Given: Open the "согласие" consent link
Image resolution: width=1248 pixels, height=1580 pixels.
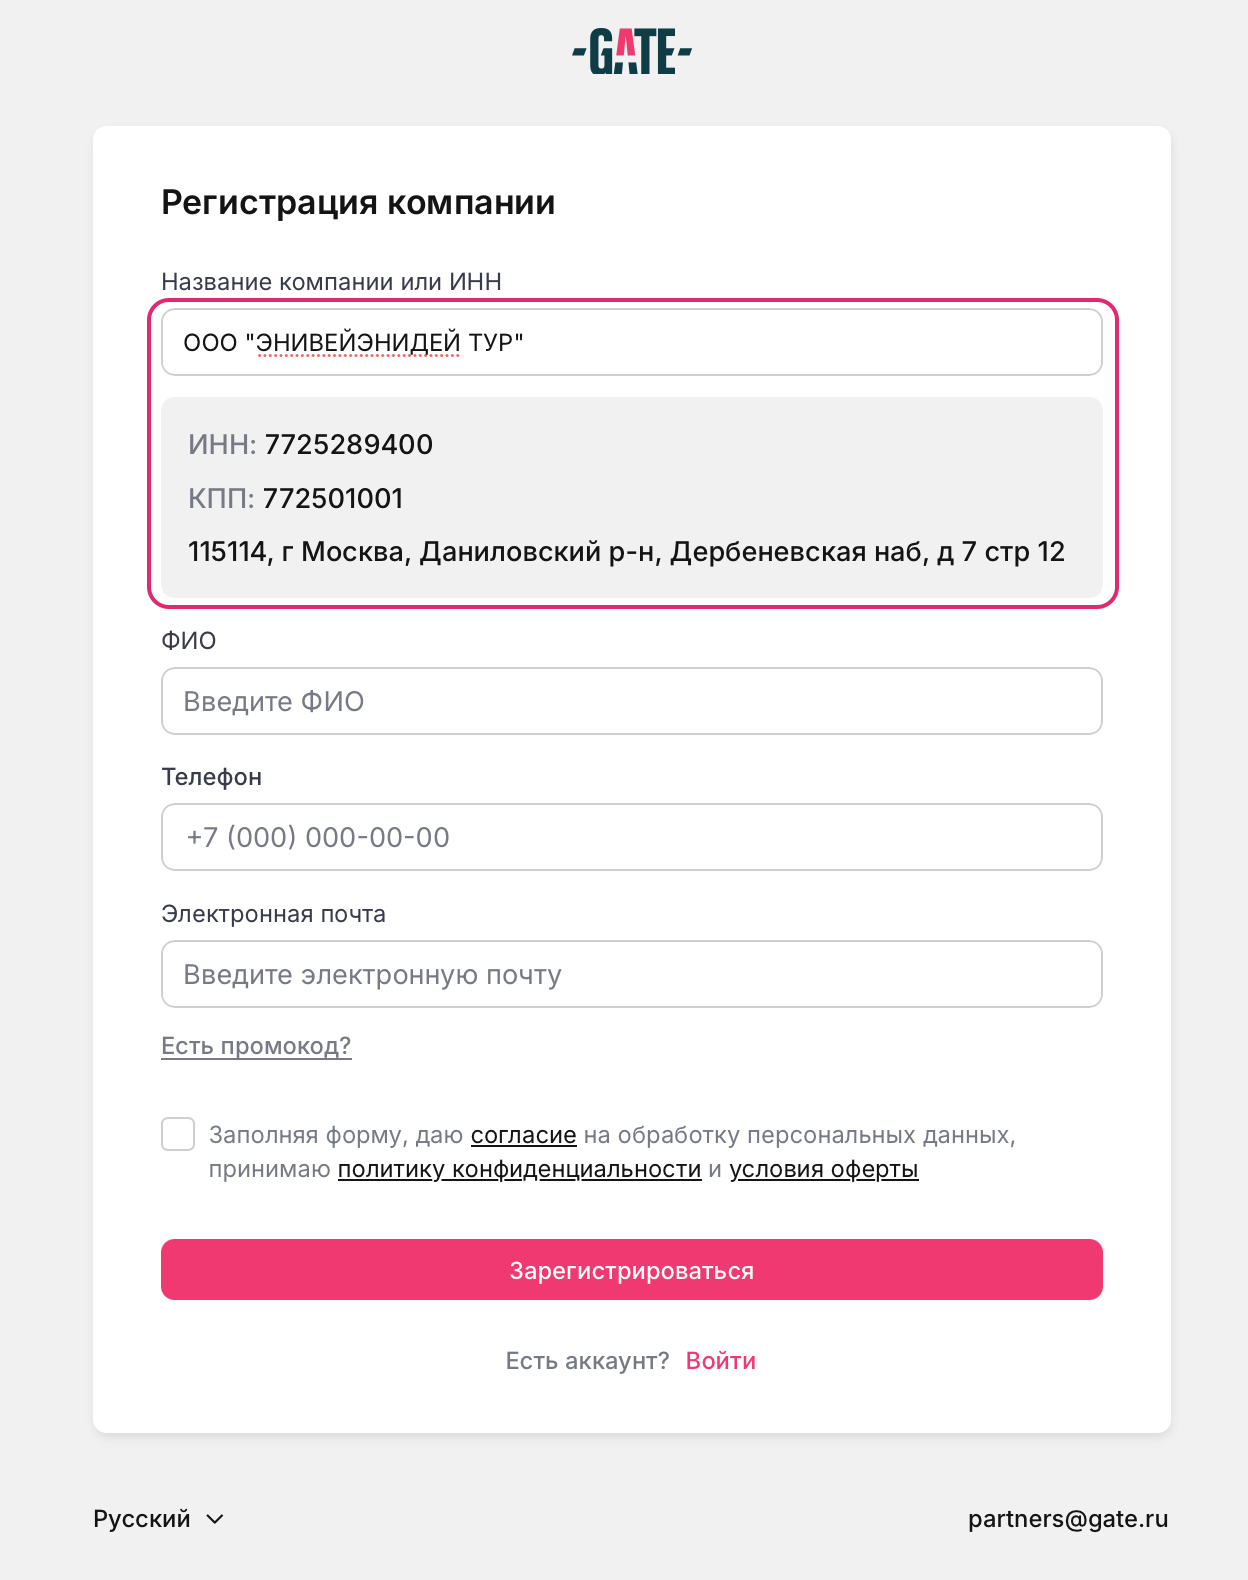Looking at the screenshot, I should 523,1136.
